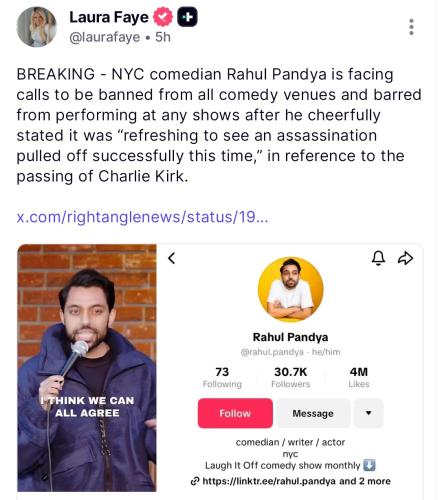Open the x.com/rightanglenews status link
Viewport: 440px width, 500px height.
[142, 217]
